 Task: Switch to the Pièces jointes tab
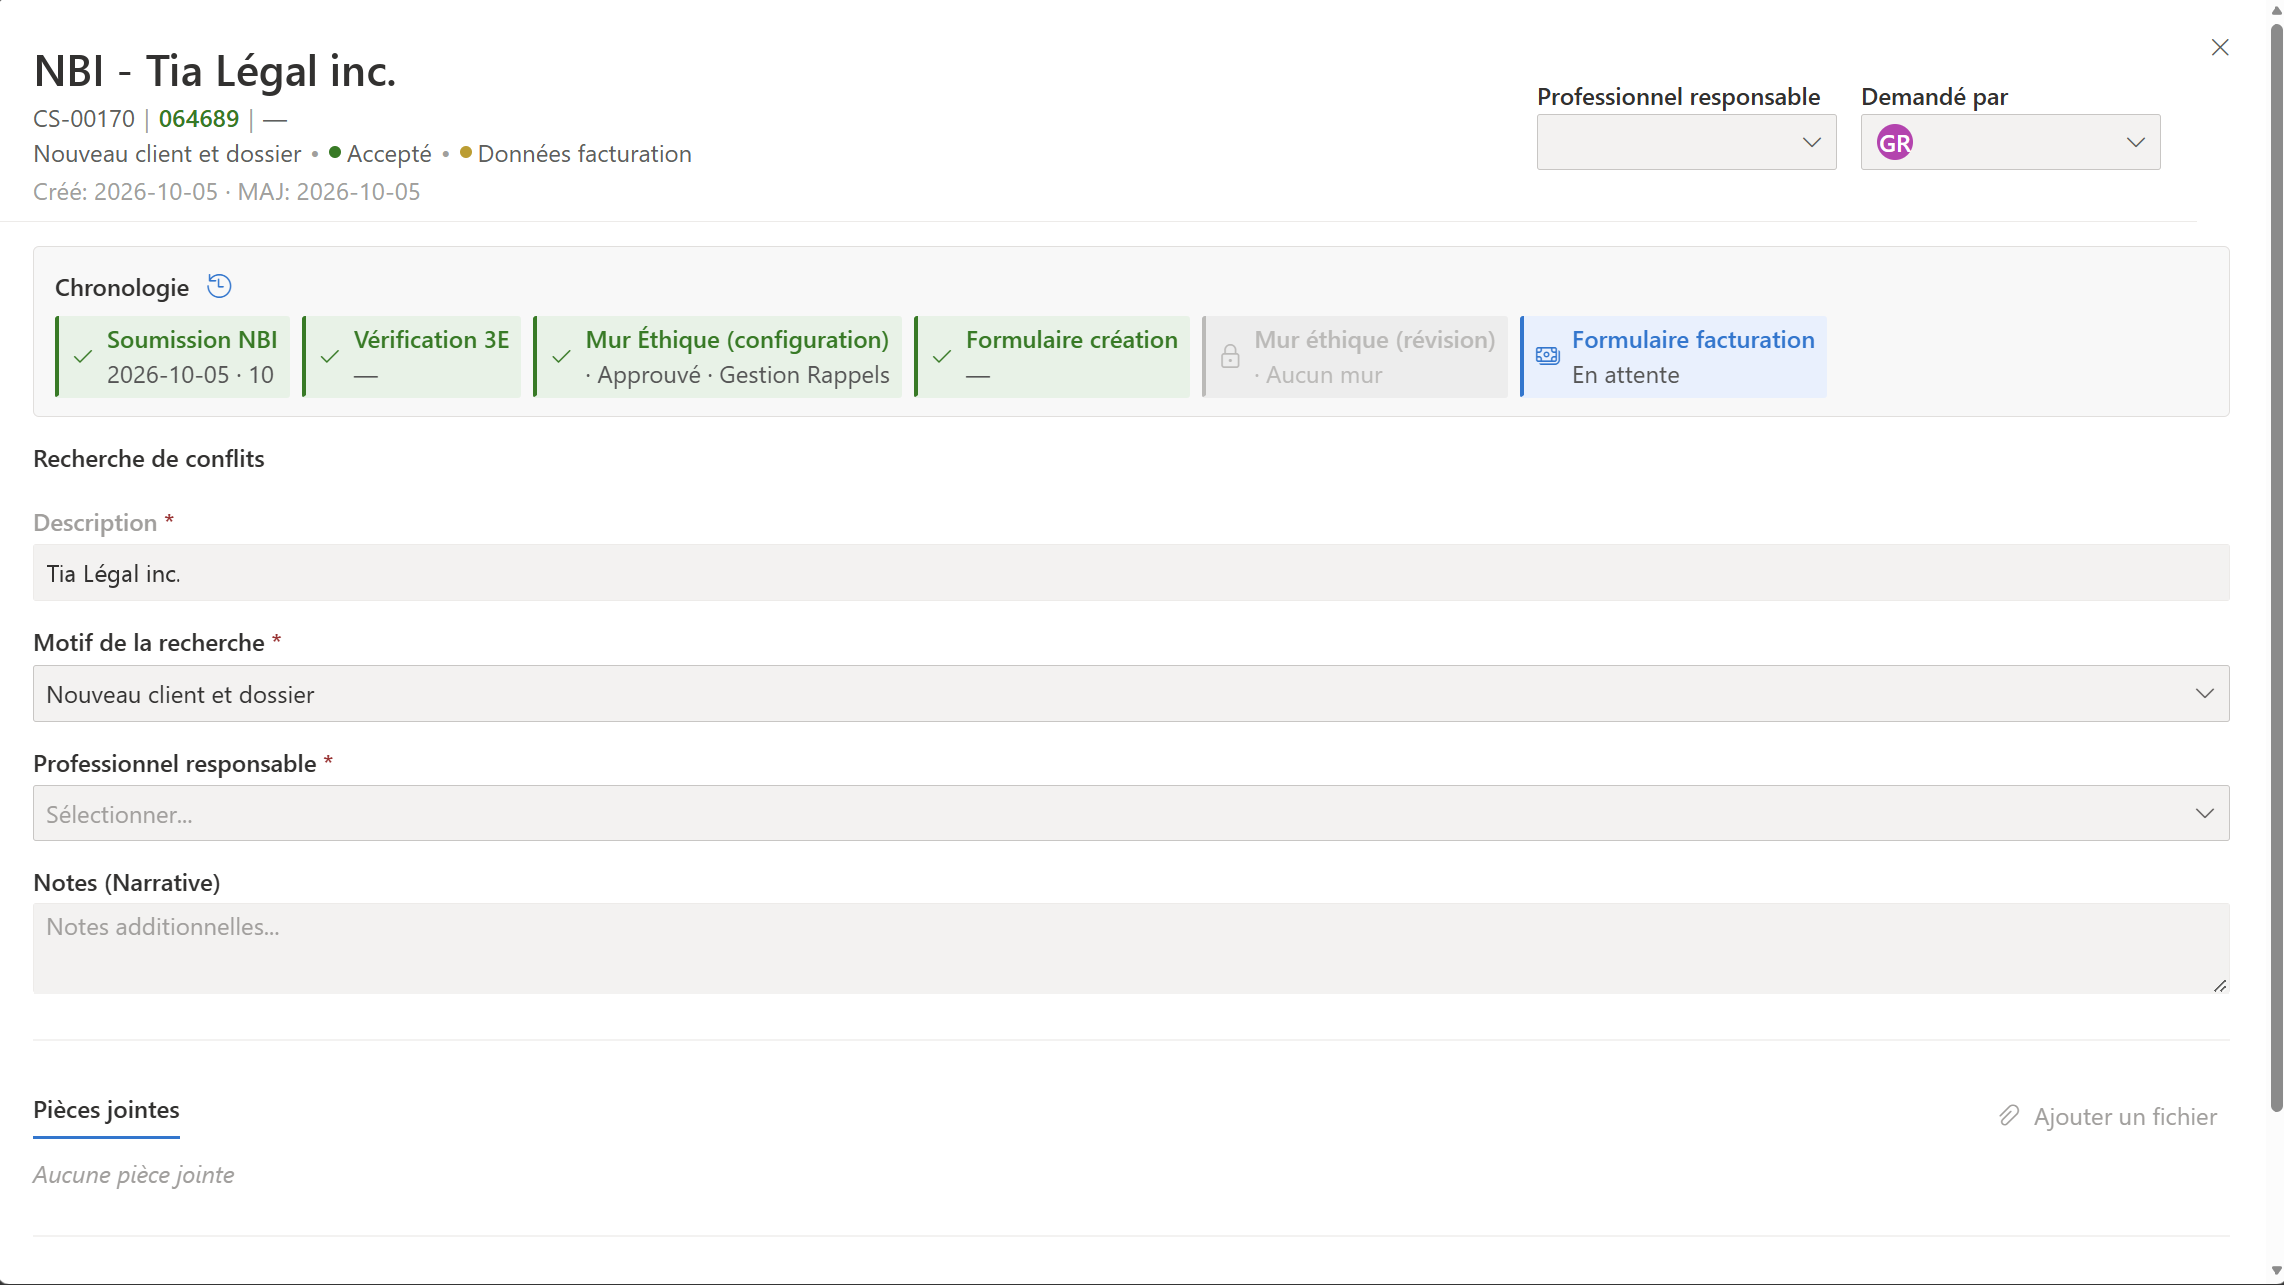[106, 1110]
